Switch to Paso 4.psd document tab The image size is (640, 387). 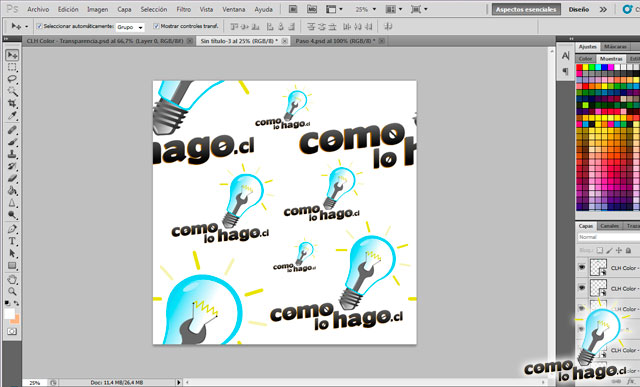[x=335, y=41]
